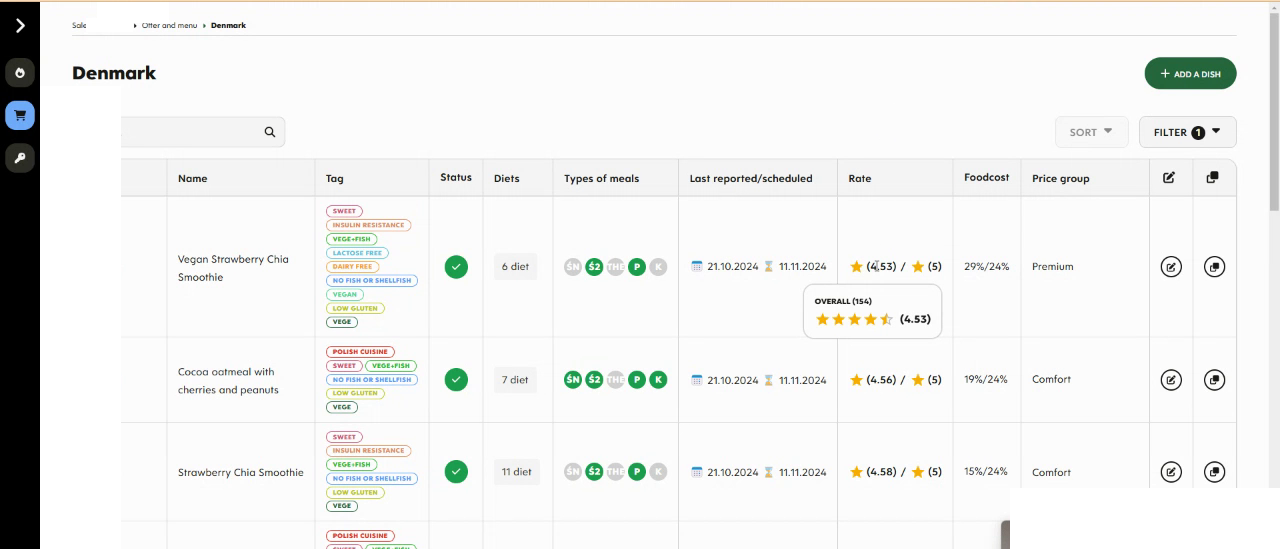This screenshot has height=549, width=1280.
Task: Click the edit column header icon
Action: point(1169,178)
